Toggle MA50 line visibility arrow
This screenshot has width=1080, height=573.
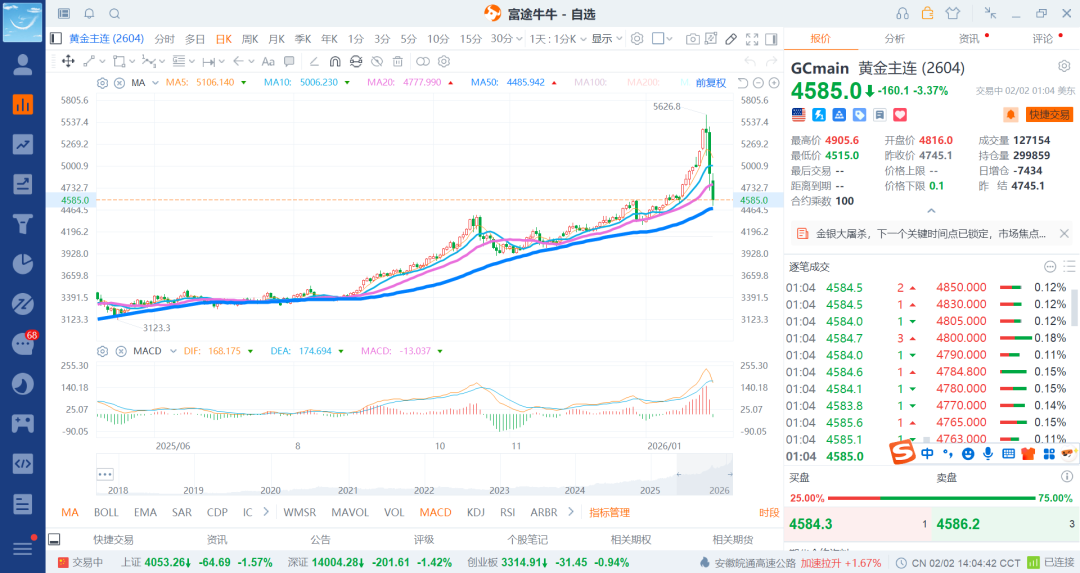[x=554, y=83]
